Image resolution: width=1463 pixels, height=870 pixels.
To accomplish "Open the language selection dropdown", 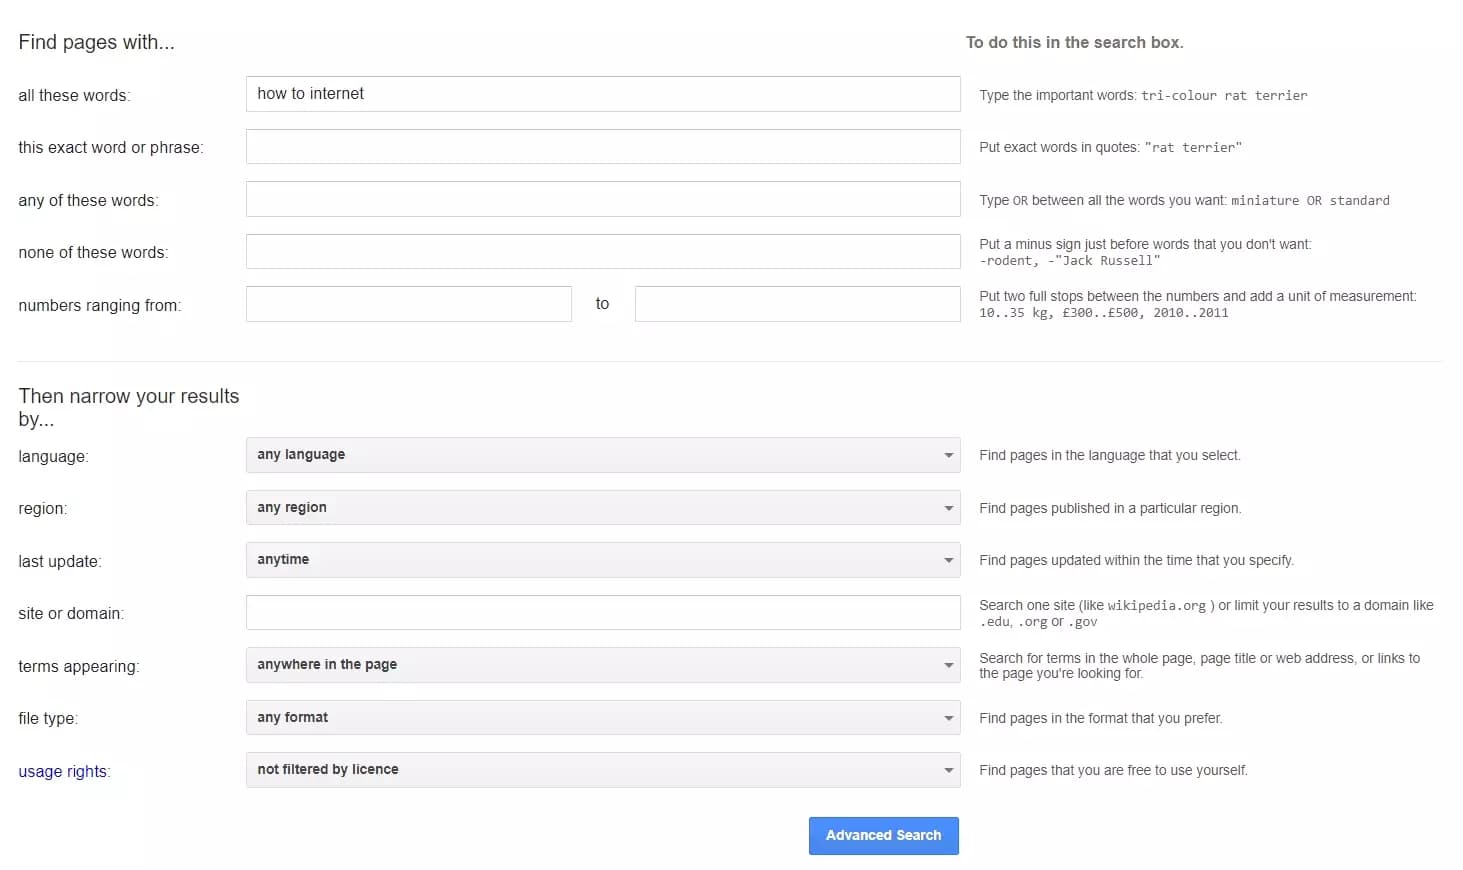I will coord(602,455).
